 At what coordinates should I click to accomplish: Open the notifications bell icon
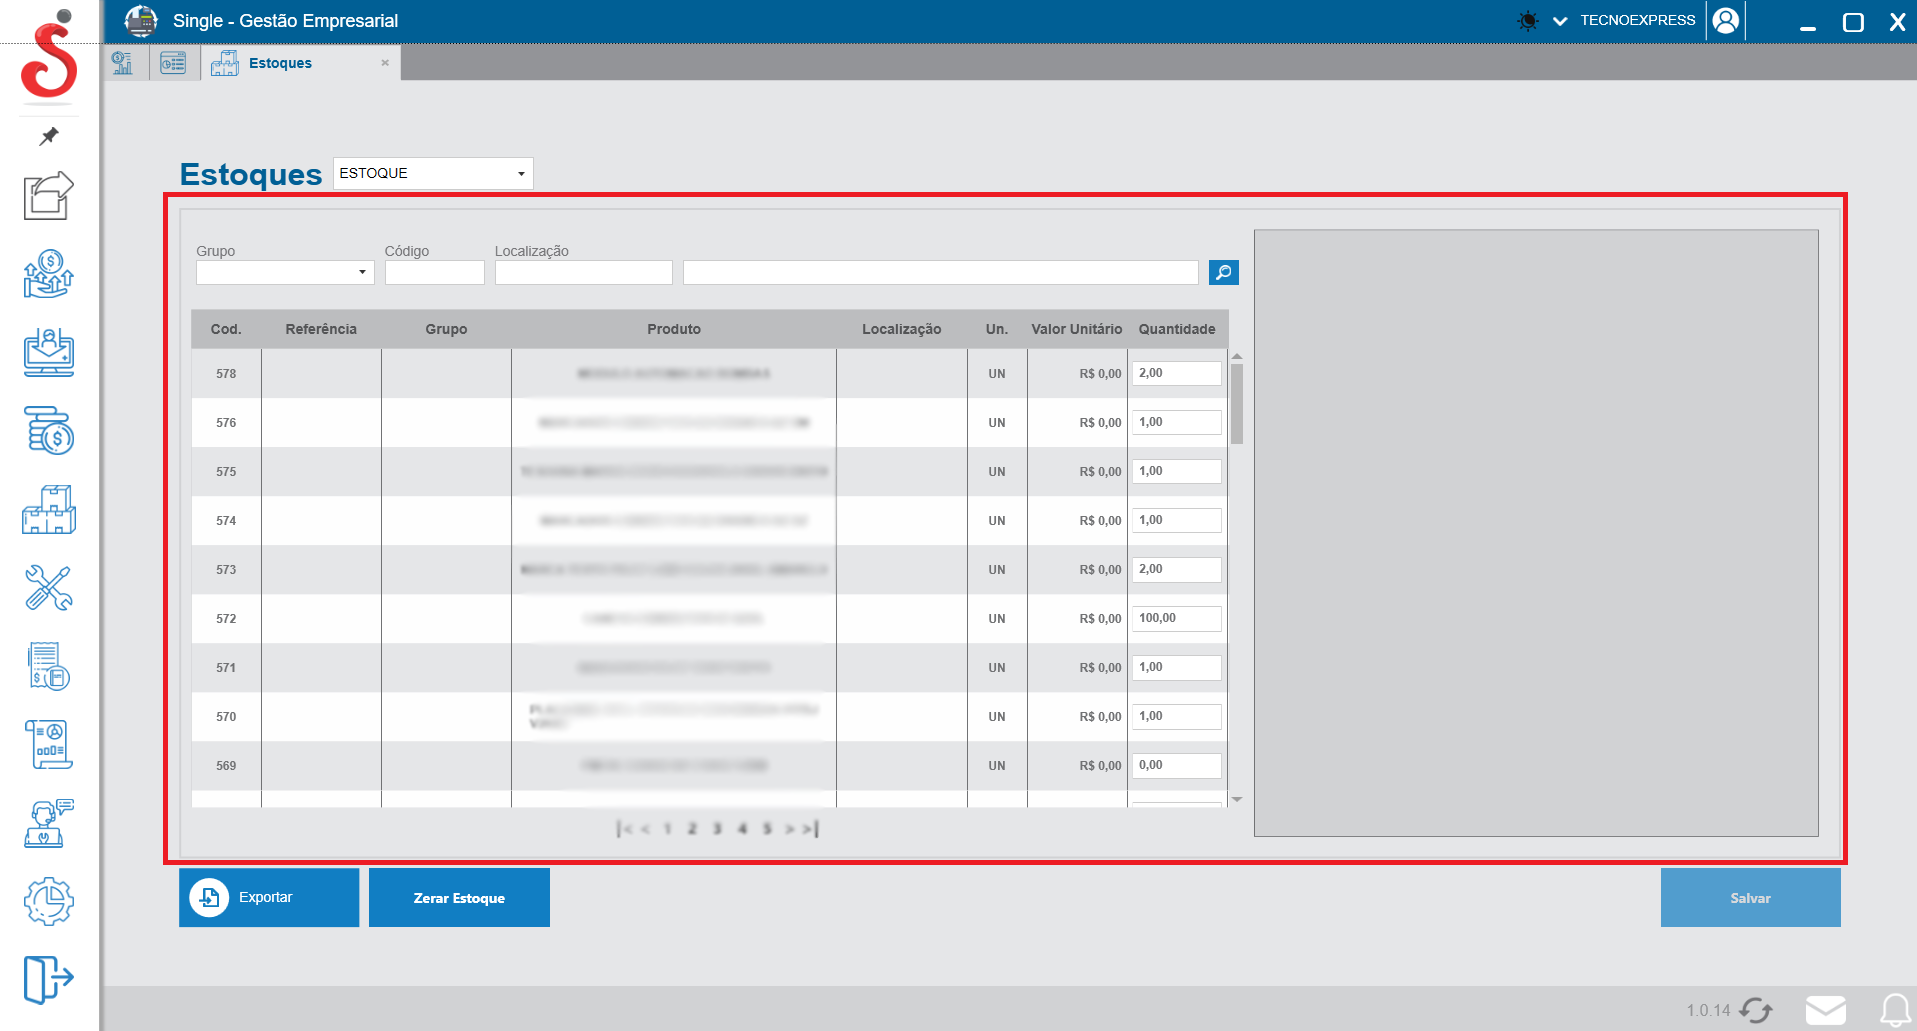1895,1010
